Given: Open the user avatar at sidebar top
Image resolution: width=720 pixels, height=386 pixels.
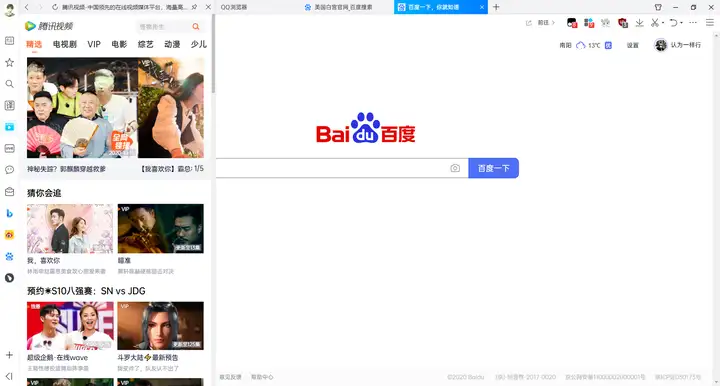Looking at the screenshot, I should point(9,9).
